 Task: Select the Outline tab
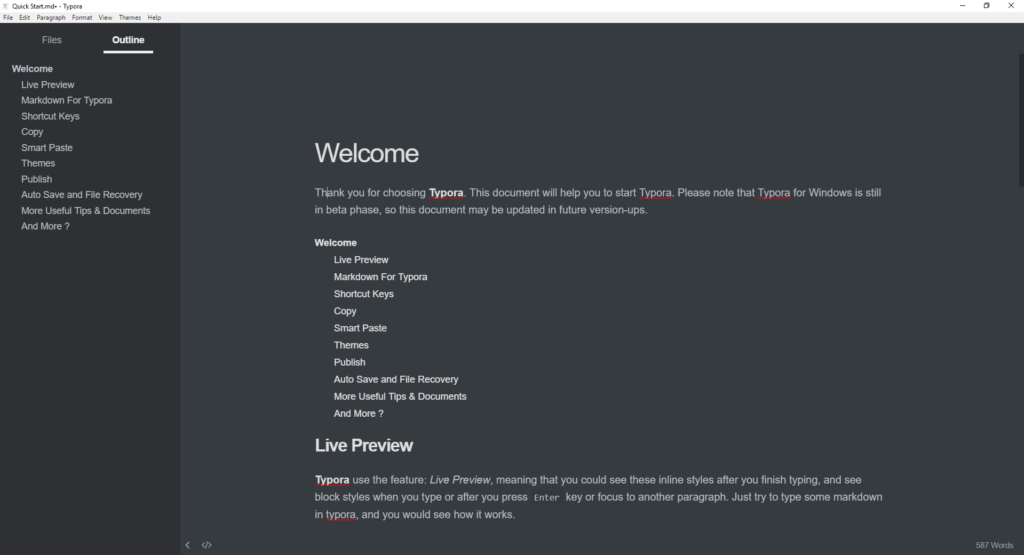click(128, 40)
